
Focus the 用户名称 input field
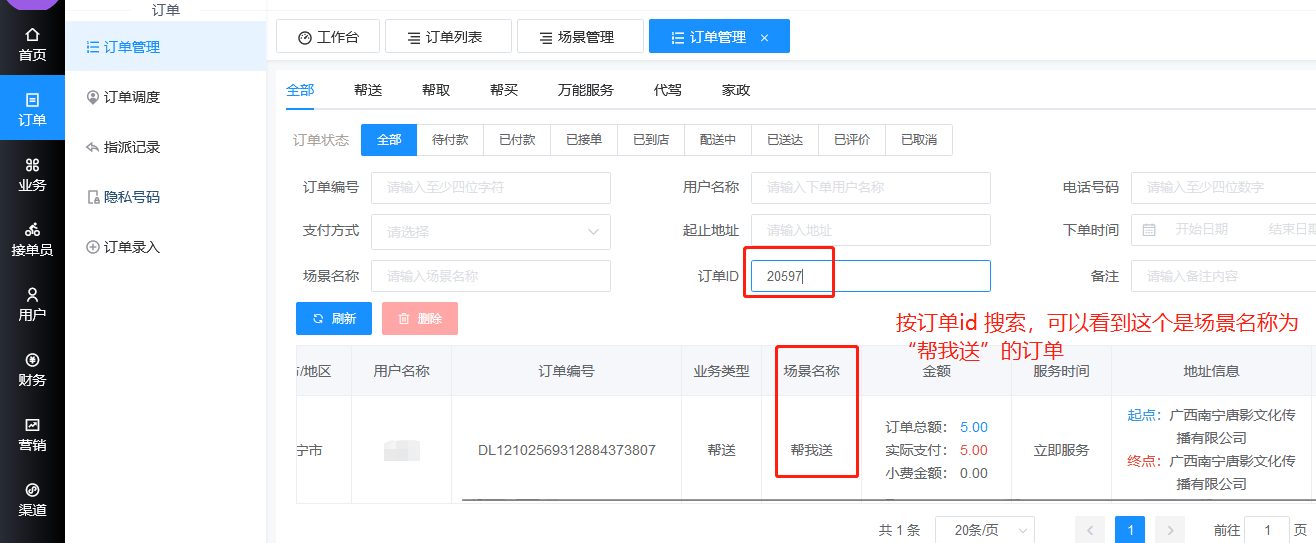click(x=871, y=187)
